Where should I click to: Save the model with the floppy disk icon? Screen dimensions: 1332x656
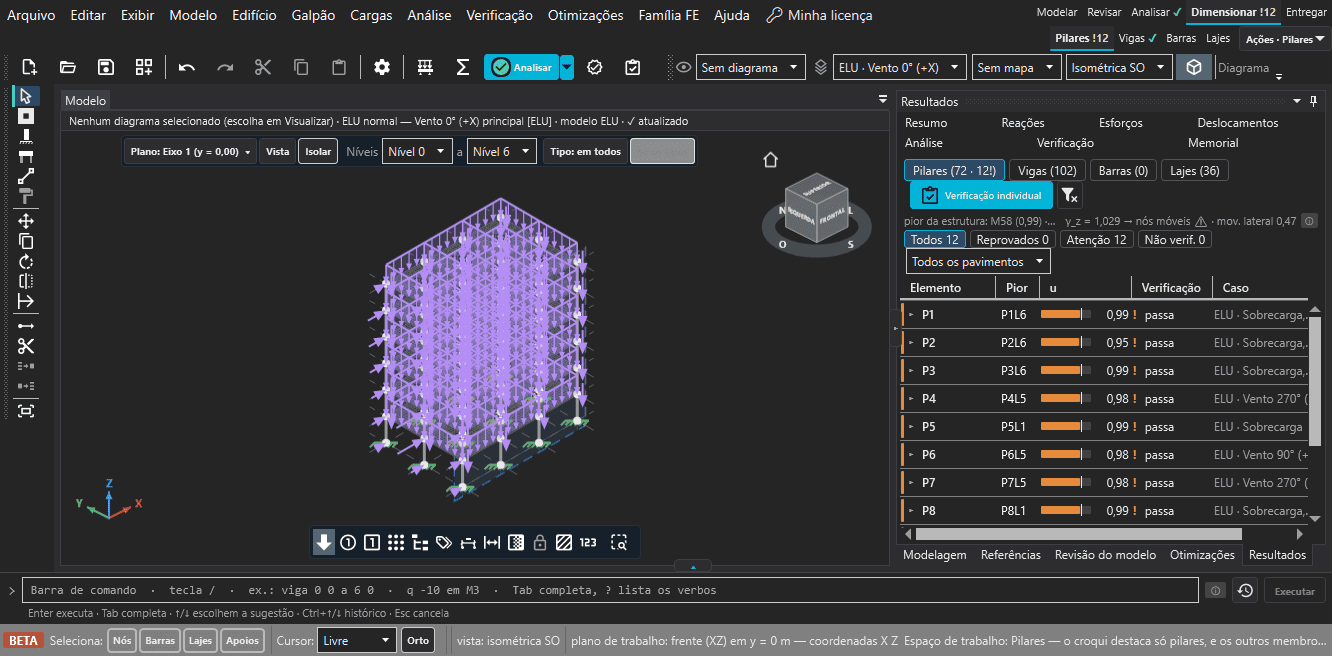click(x=106, y=67)
